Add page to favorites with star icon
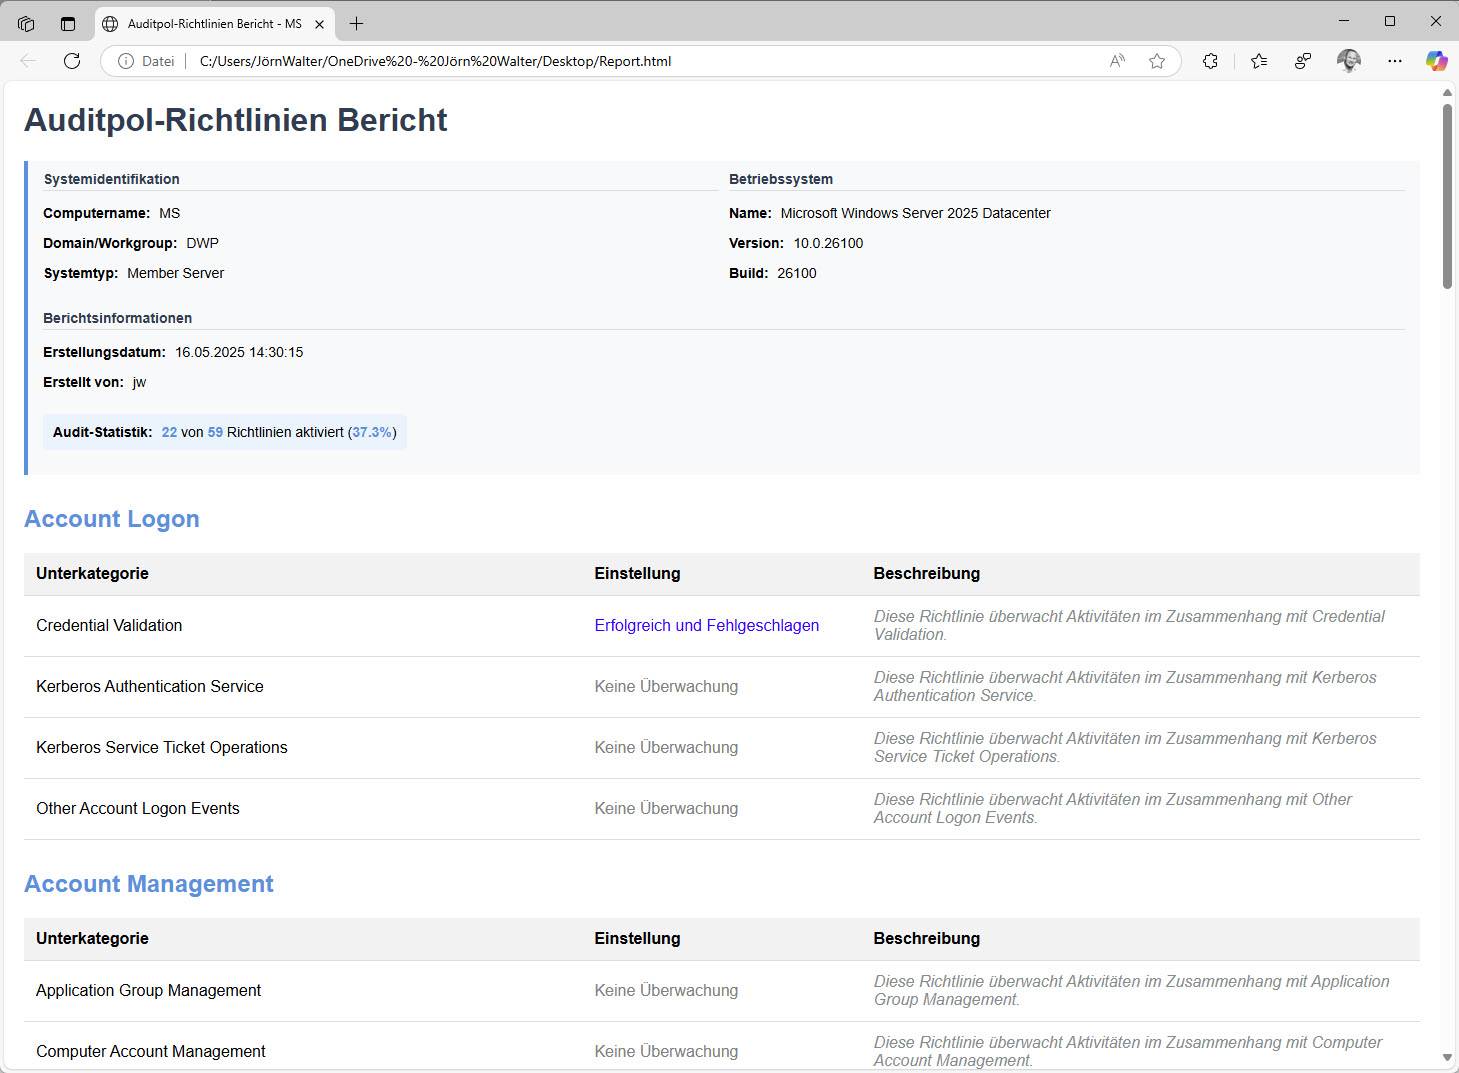Screen dimensions: 1459x1073 [1157, 61]
